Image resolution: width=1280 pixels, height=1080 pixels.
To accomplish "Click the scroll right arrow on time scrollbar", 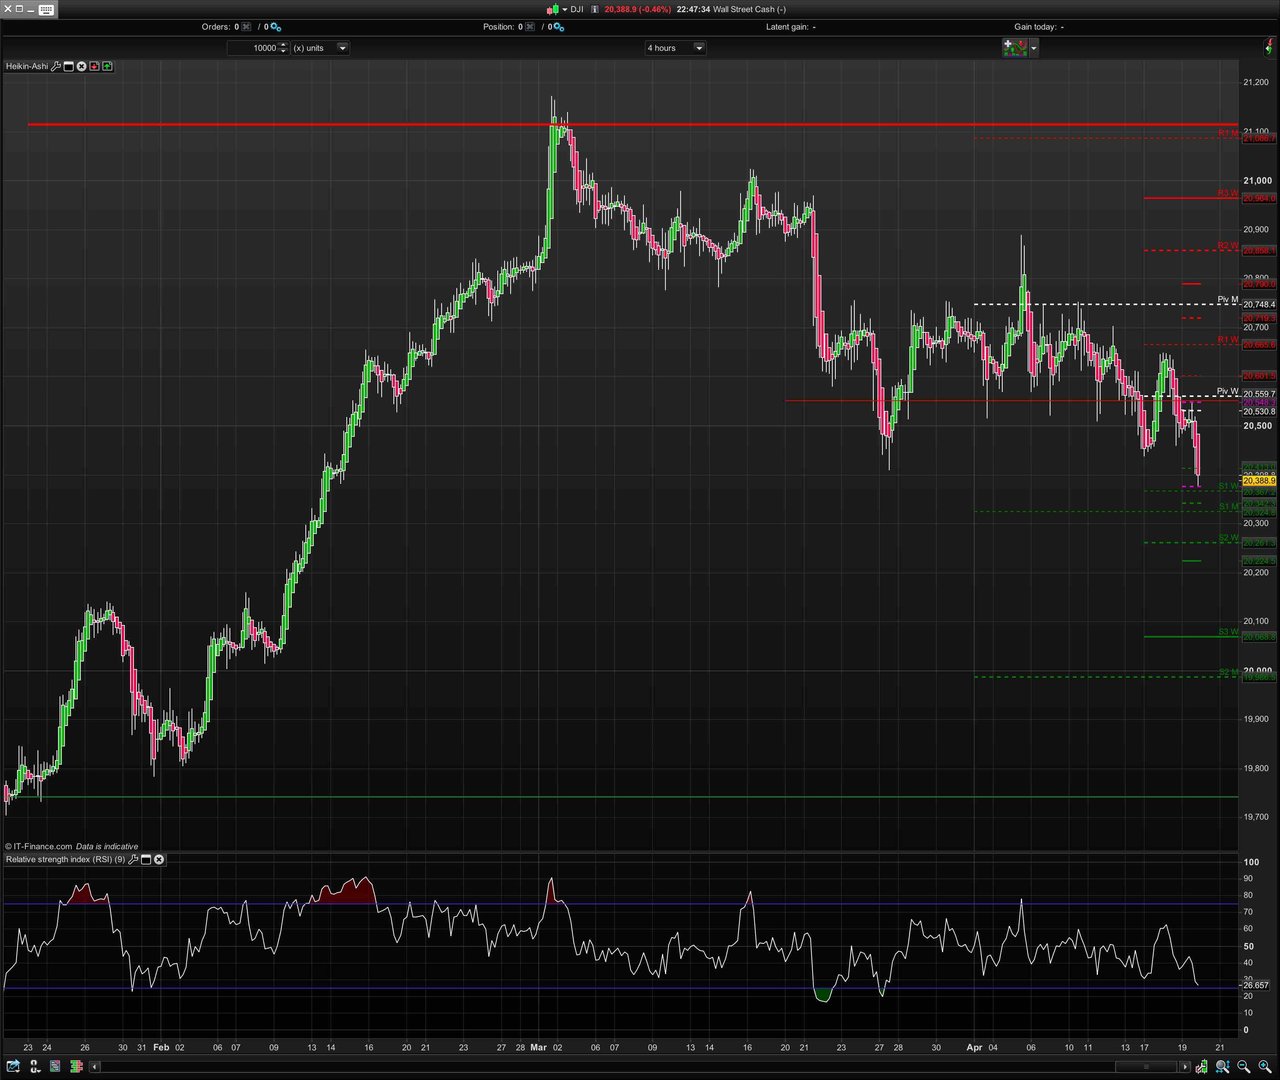I will (1185, 1067).
